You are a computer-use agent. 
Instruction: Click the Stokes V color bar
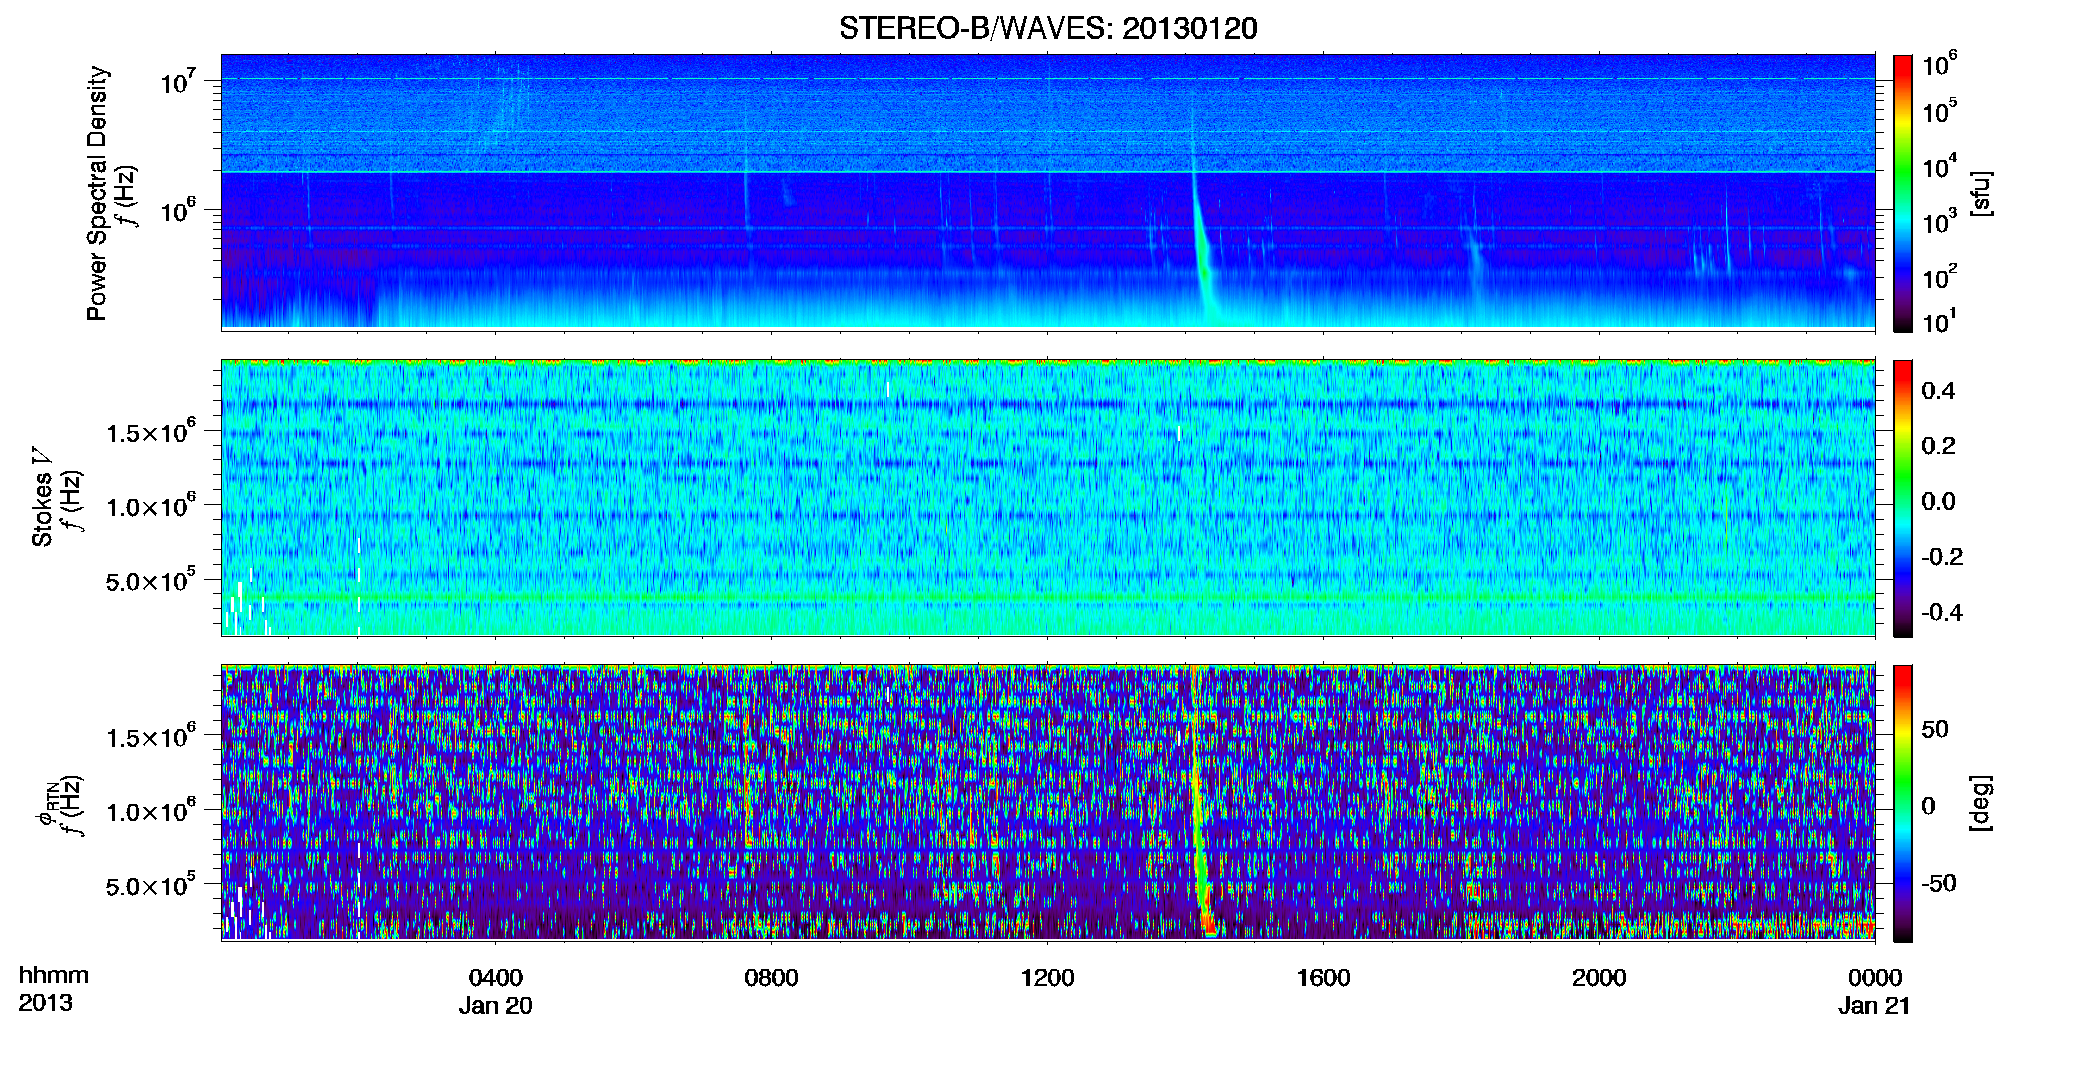(x=1903, y=498)
